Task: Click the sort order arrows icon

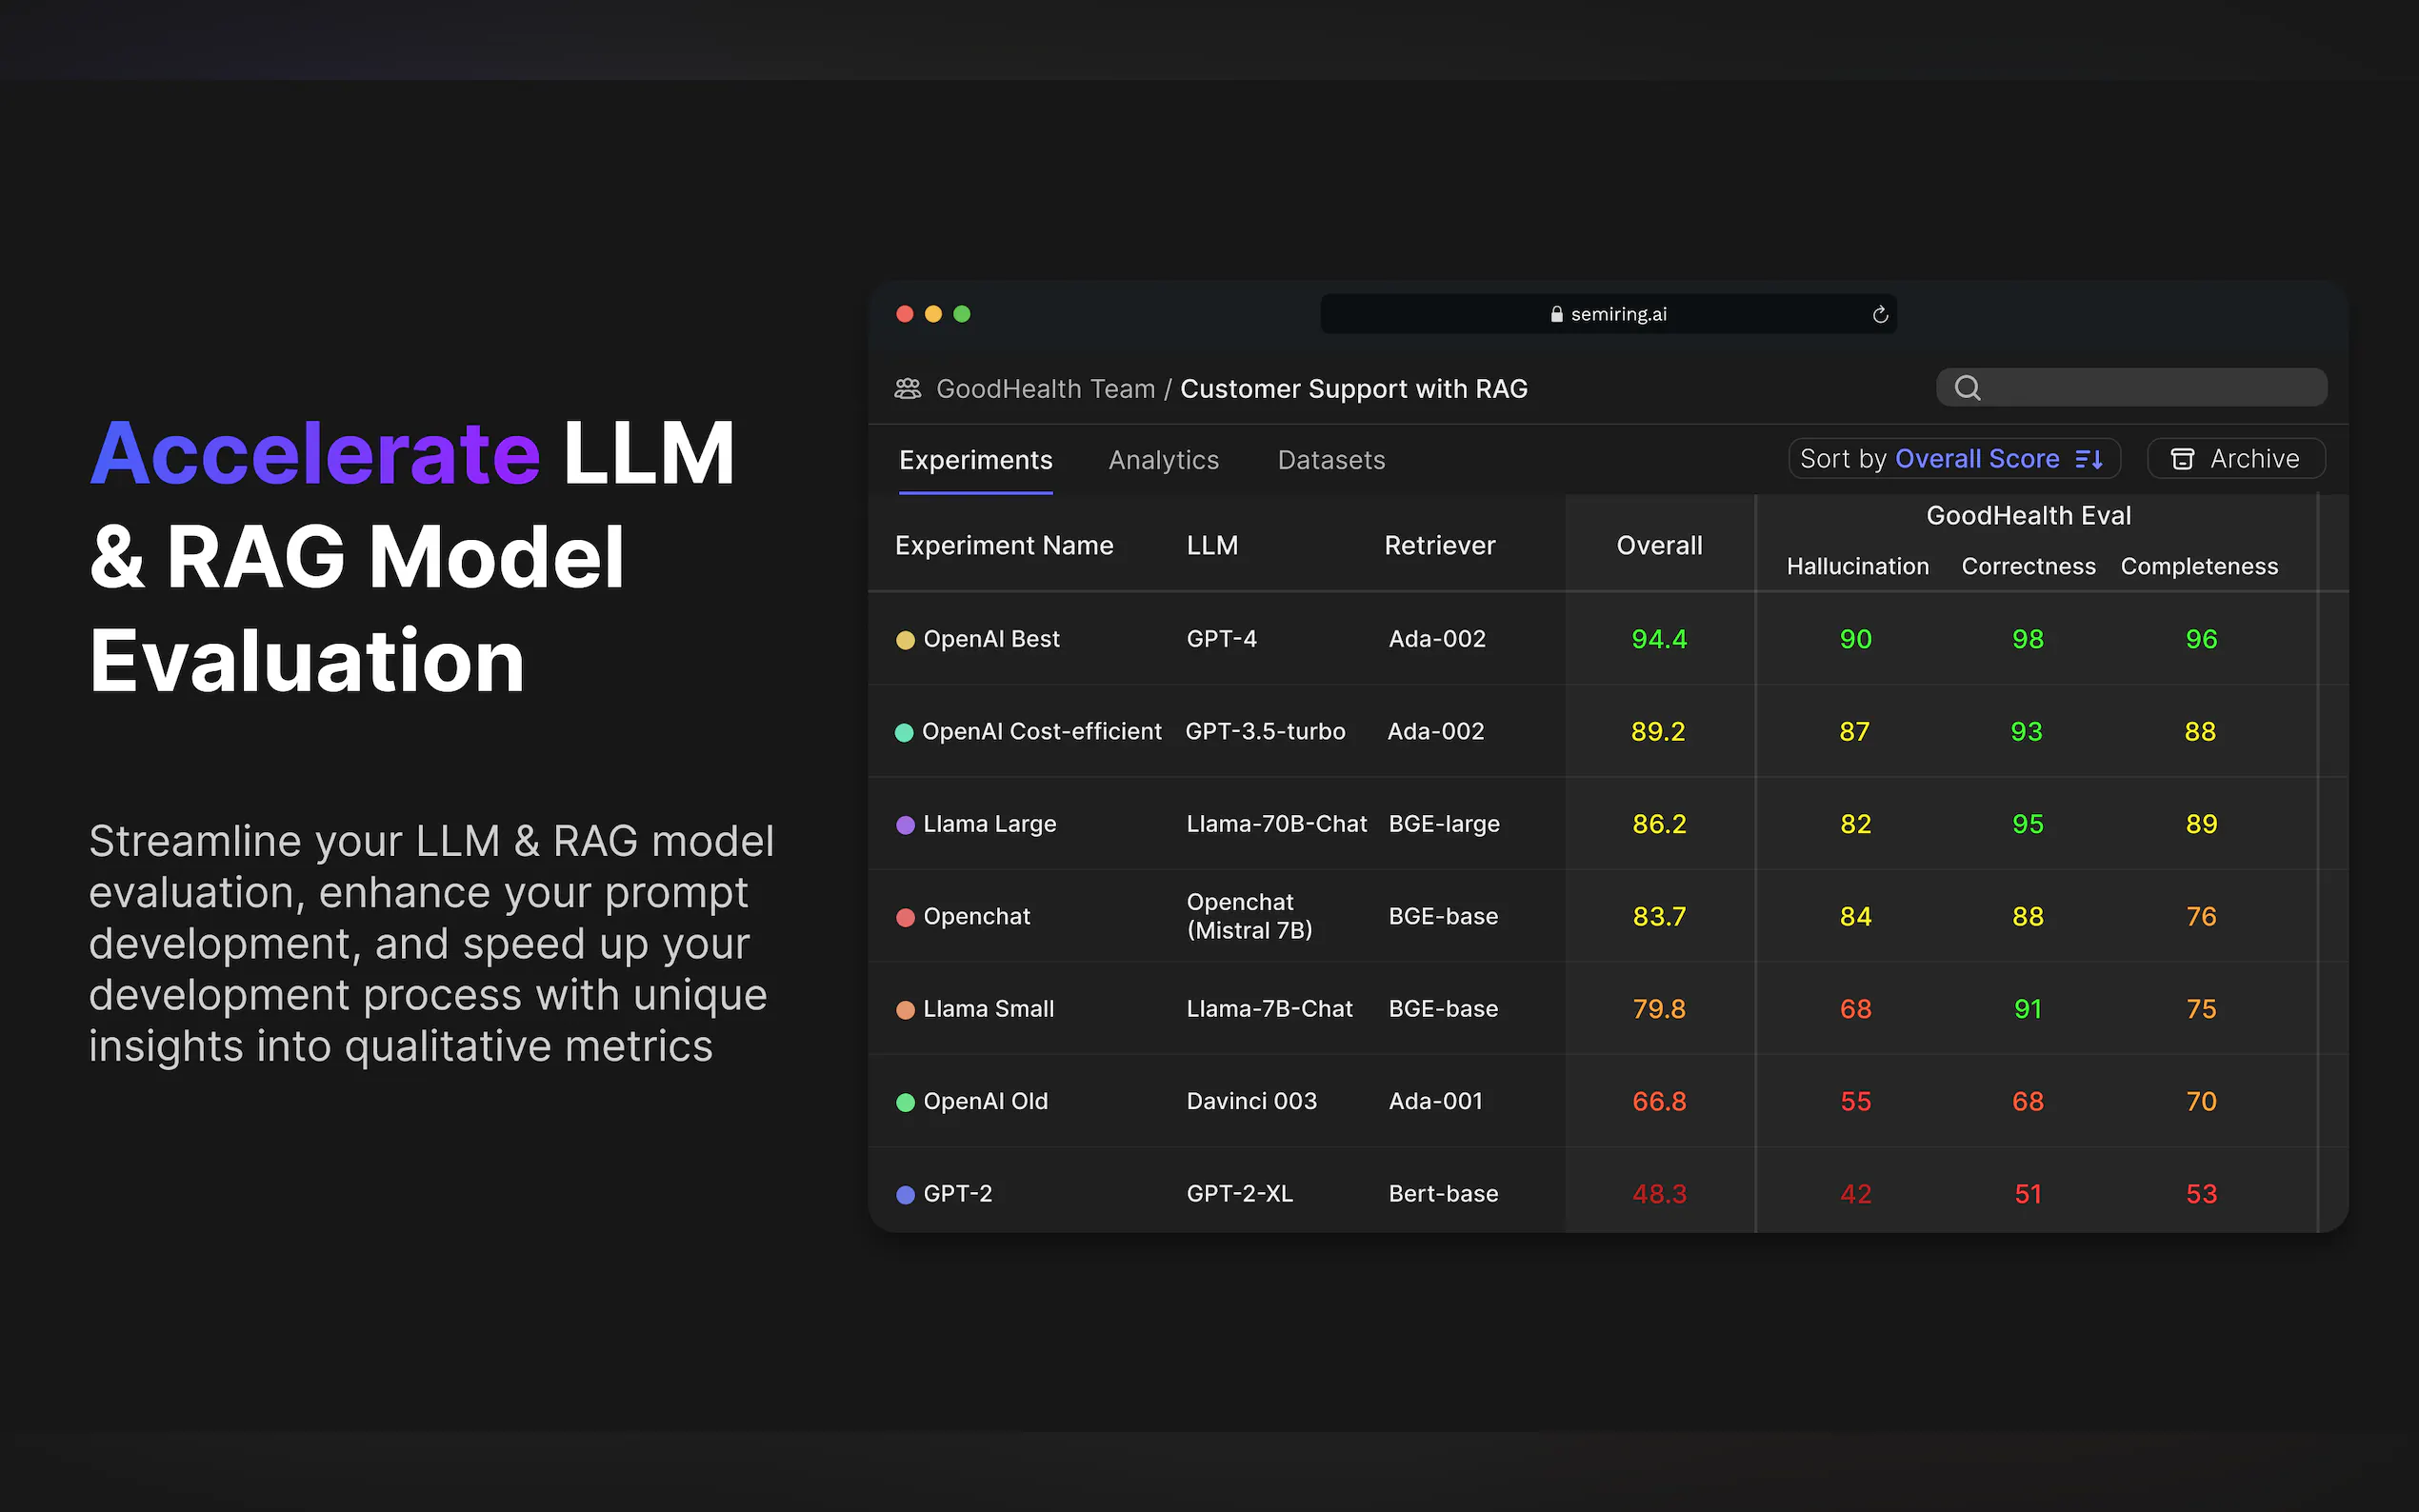Action: coord(2089,459)
